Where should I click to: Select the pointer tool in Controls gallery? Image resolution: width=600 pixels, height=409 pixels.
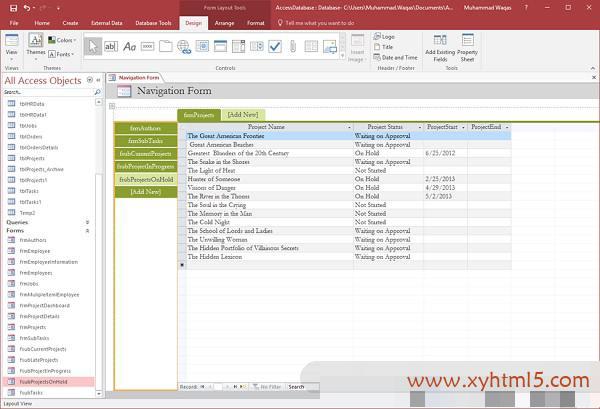pyautogui.click(x=92, y=46)
